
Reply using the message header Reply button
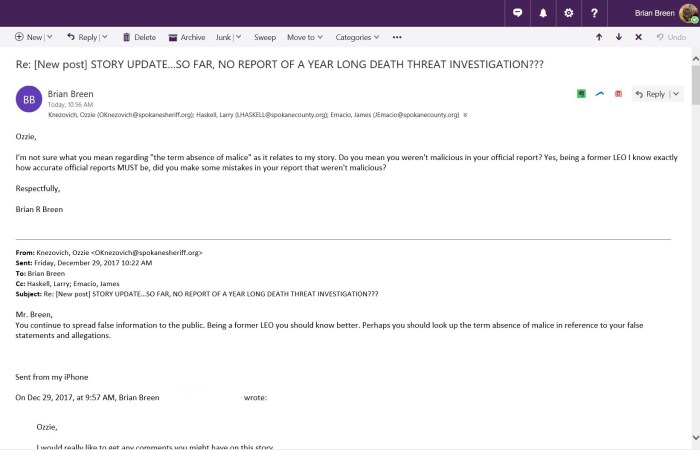[x=650, y=94]
